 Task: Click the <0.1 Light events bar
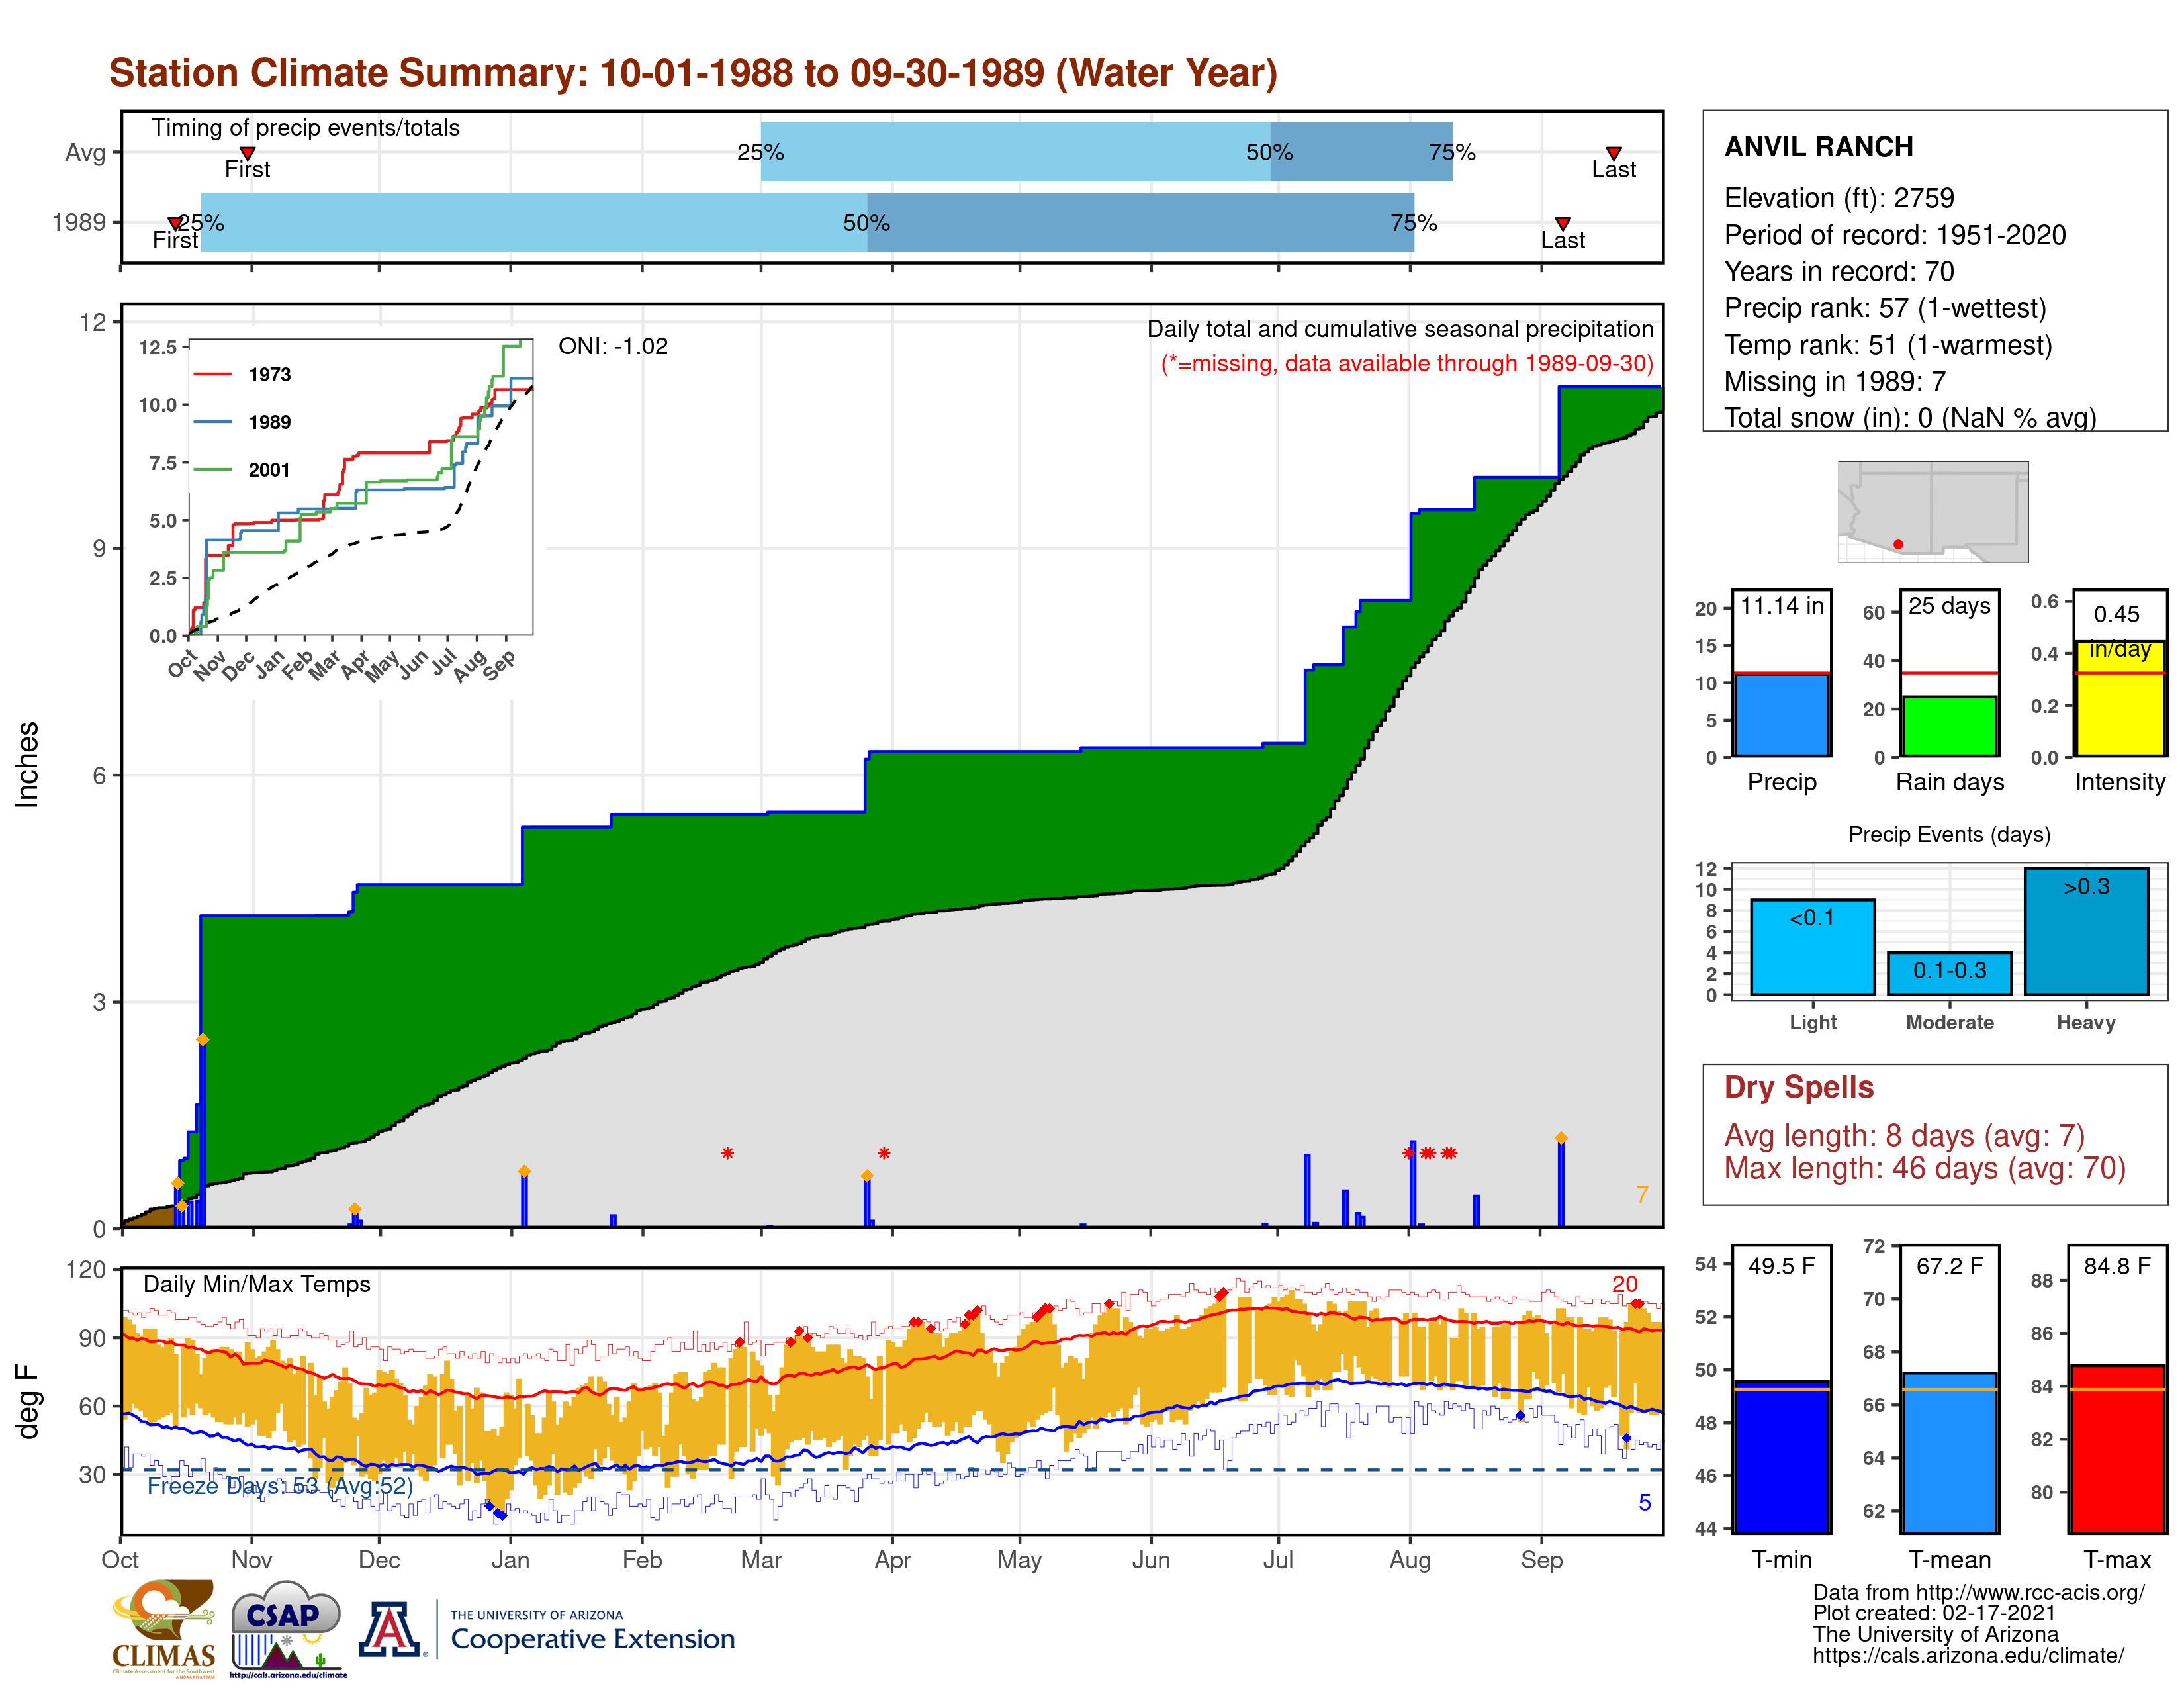1812,947
